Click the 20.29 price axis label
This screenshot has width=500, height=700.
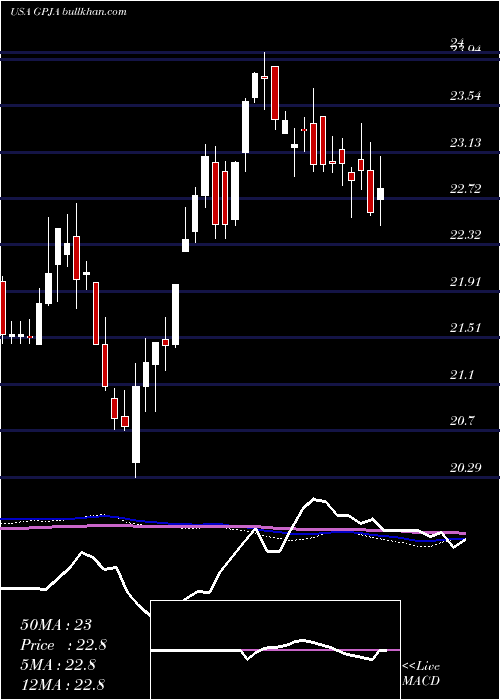[x=465, y=467]
